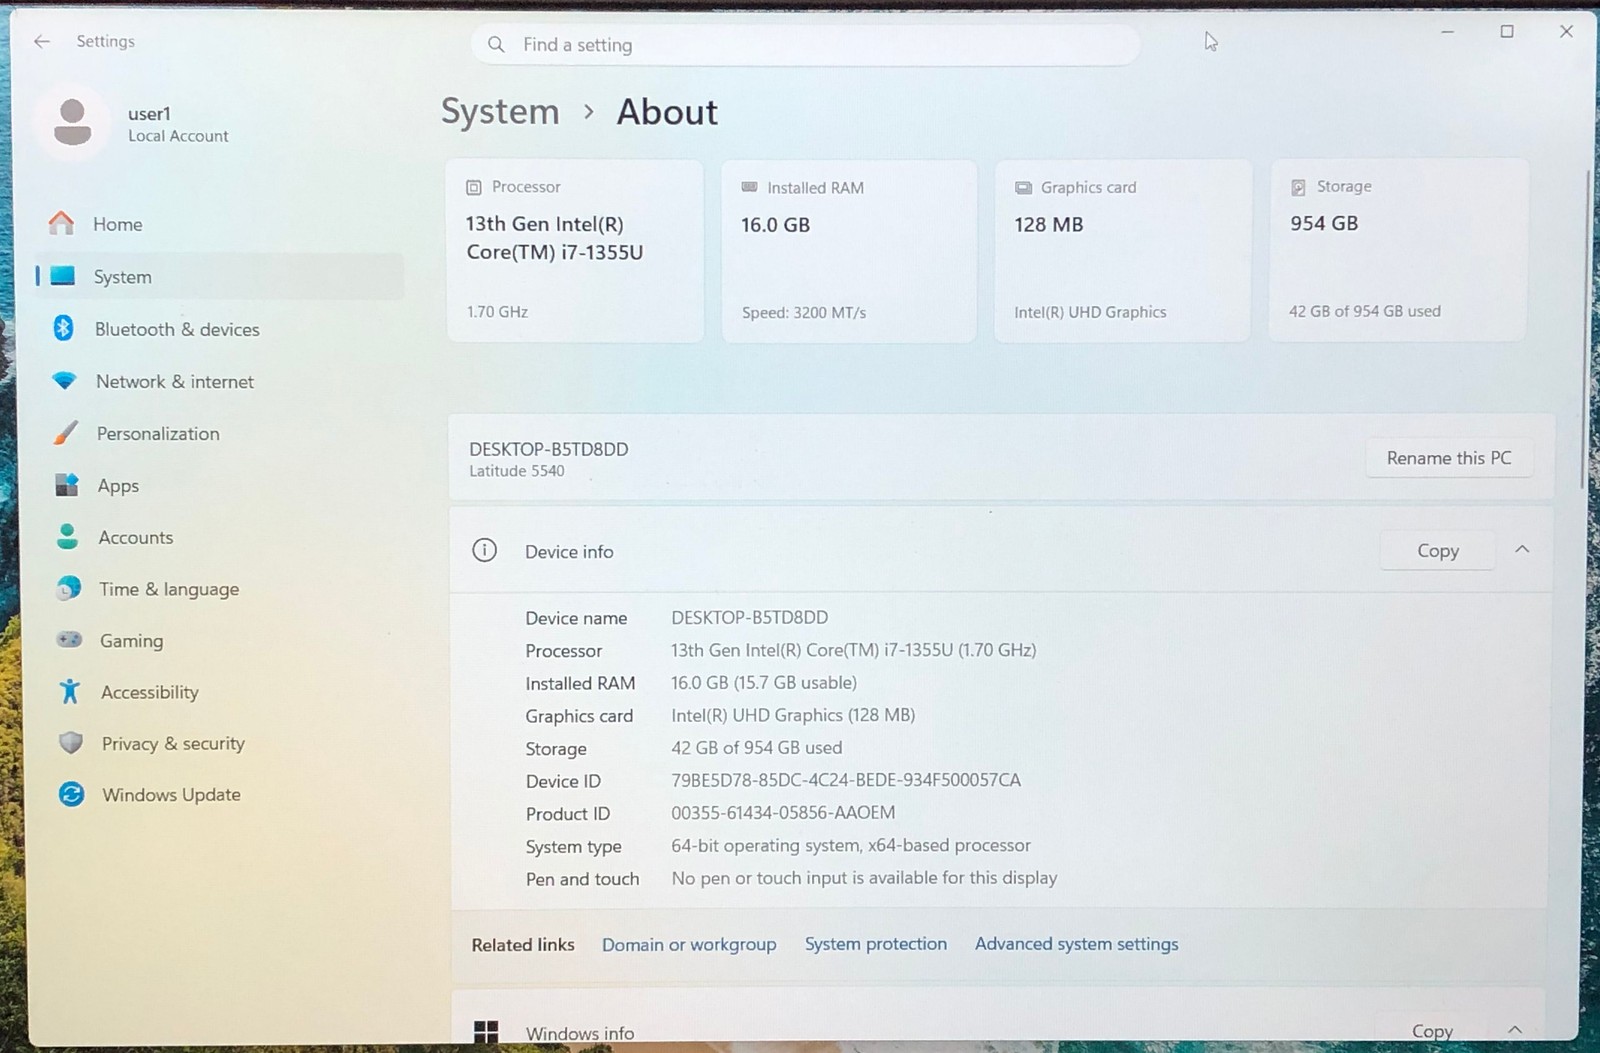Go to Time & language settings
Viewport: 1600px width, 1053px height.
tap(220, 589)
